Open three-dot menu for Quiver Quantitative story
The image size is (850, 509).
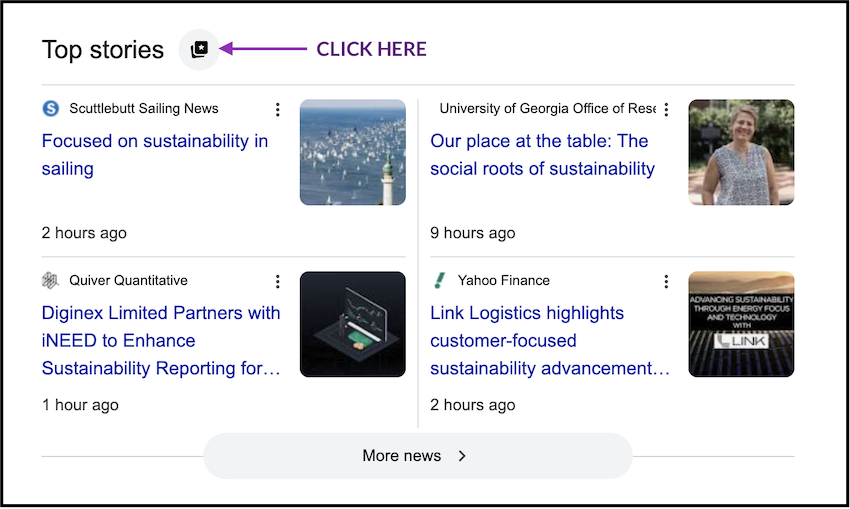[x=278, y=282]
